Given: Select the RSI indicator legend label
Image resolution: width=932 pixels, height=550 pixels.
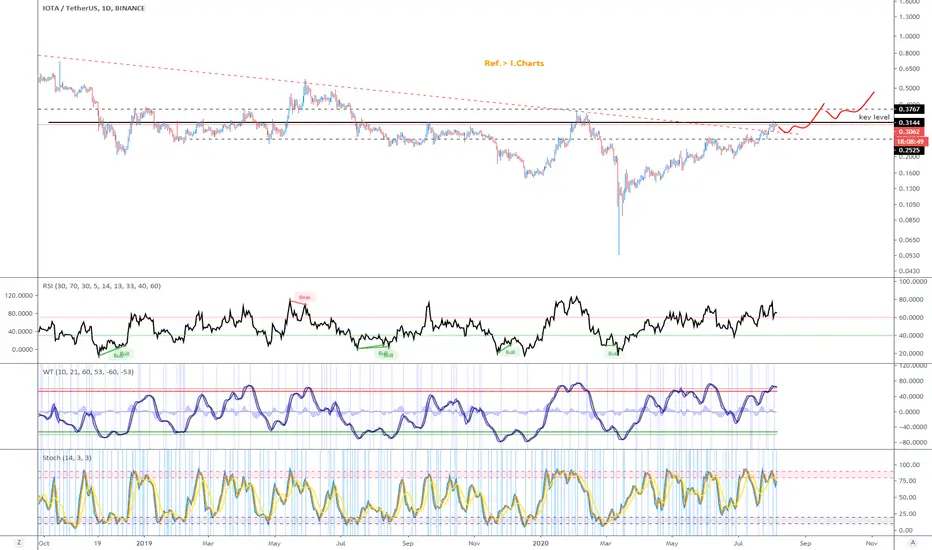Looking at the screenshot, I should pyautogui.click(x=102, y=286).
